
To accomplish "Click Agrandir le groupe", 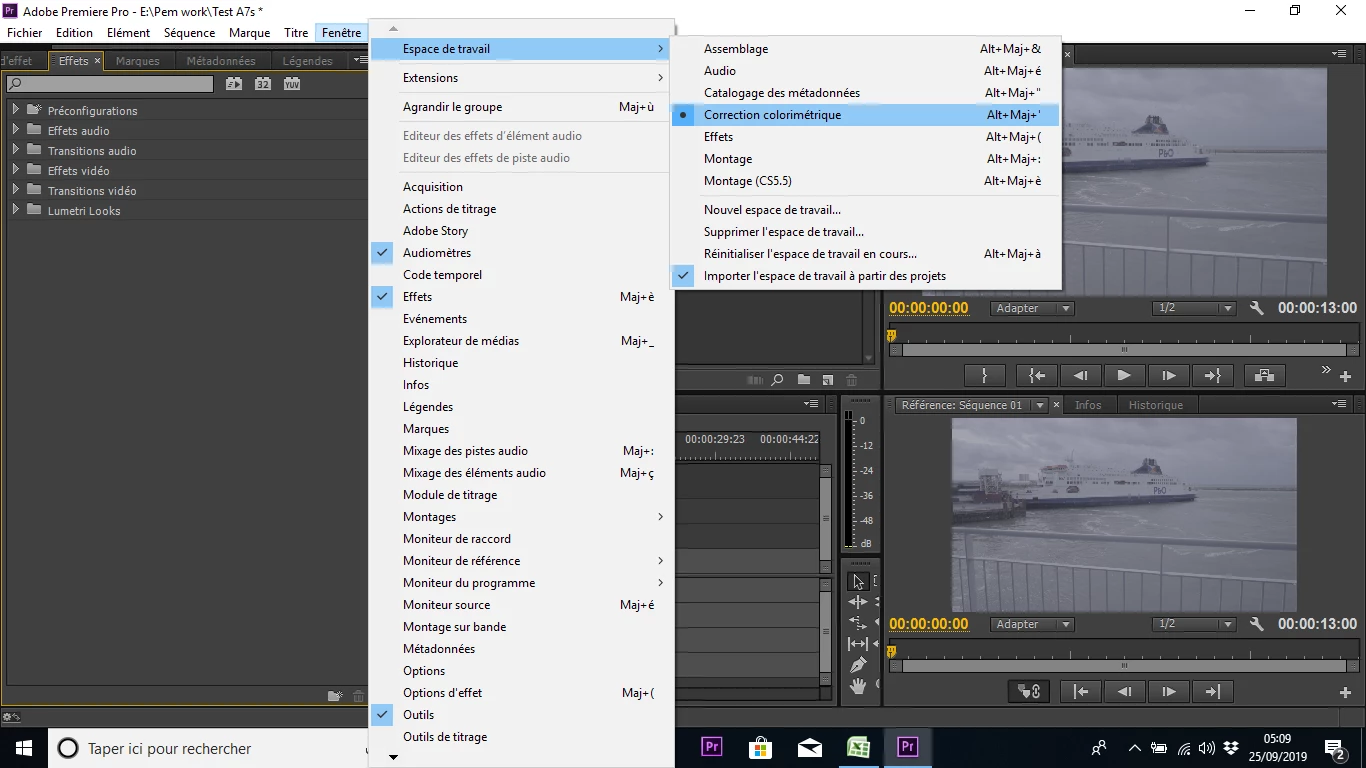I will click(521, 107).
